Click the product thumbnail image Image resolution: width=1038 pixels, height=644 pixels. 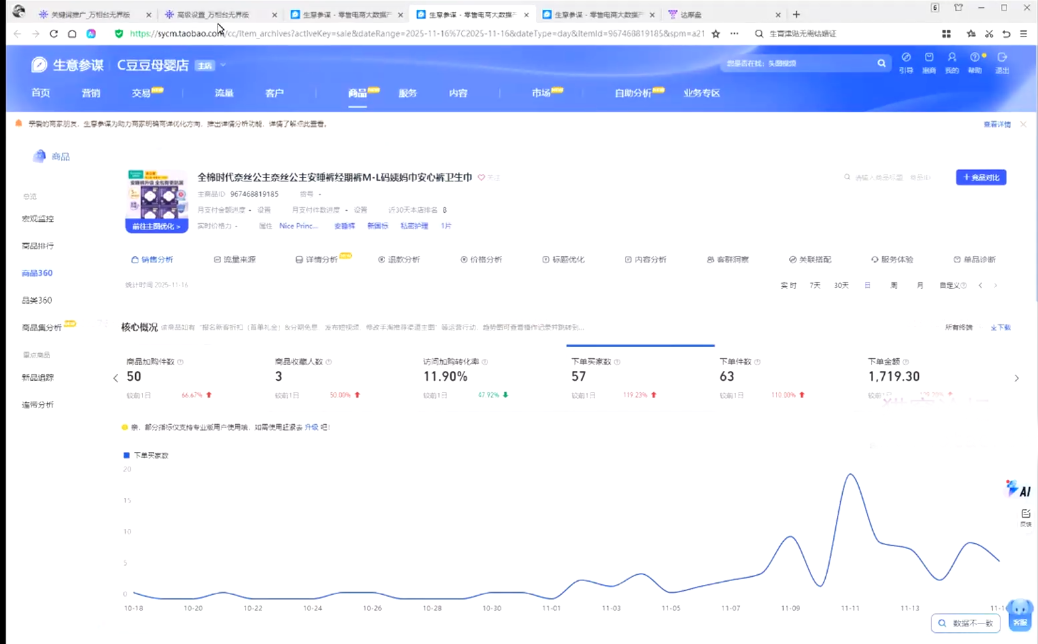click(157, 194)
